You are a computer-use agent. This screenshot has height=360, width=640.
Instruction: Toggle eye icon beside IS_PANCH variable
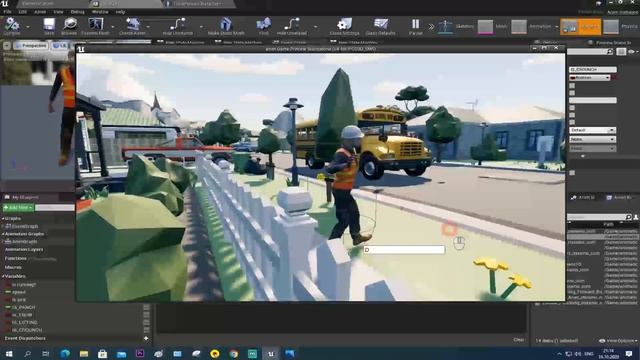coord(146,307)
